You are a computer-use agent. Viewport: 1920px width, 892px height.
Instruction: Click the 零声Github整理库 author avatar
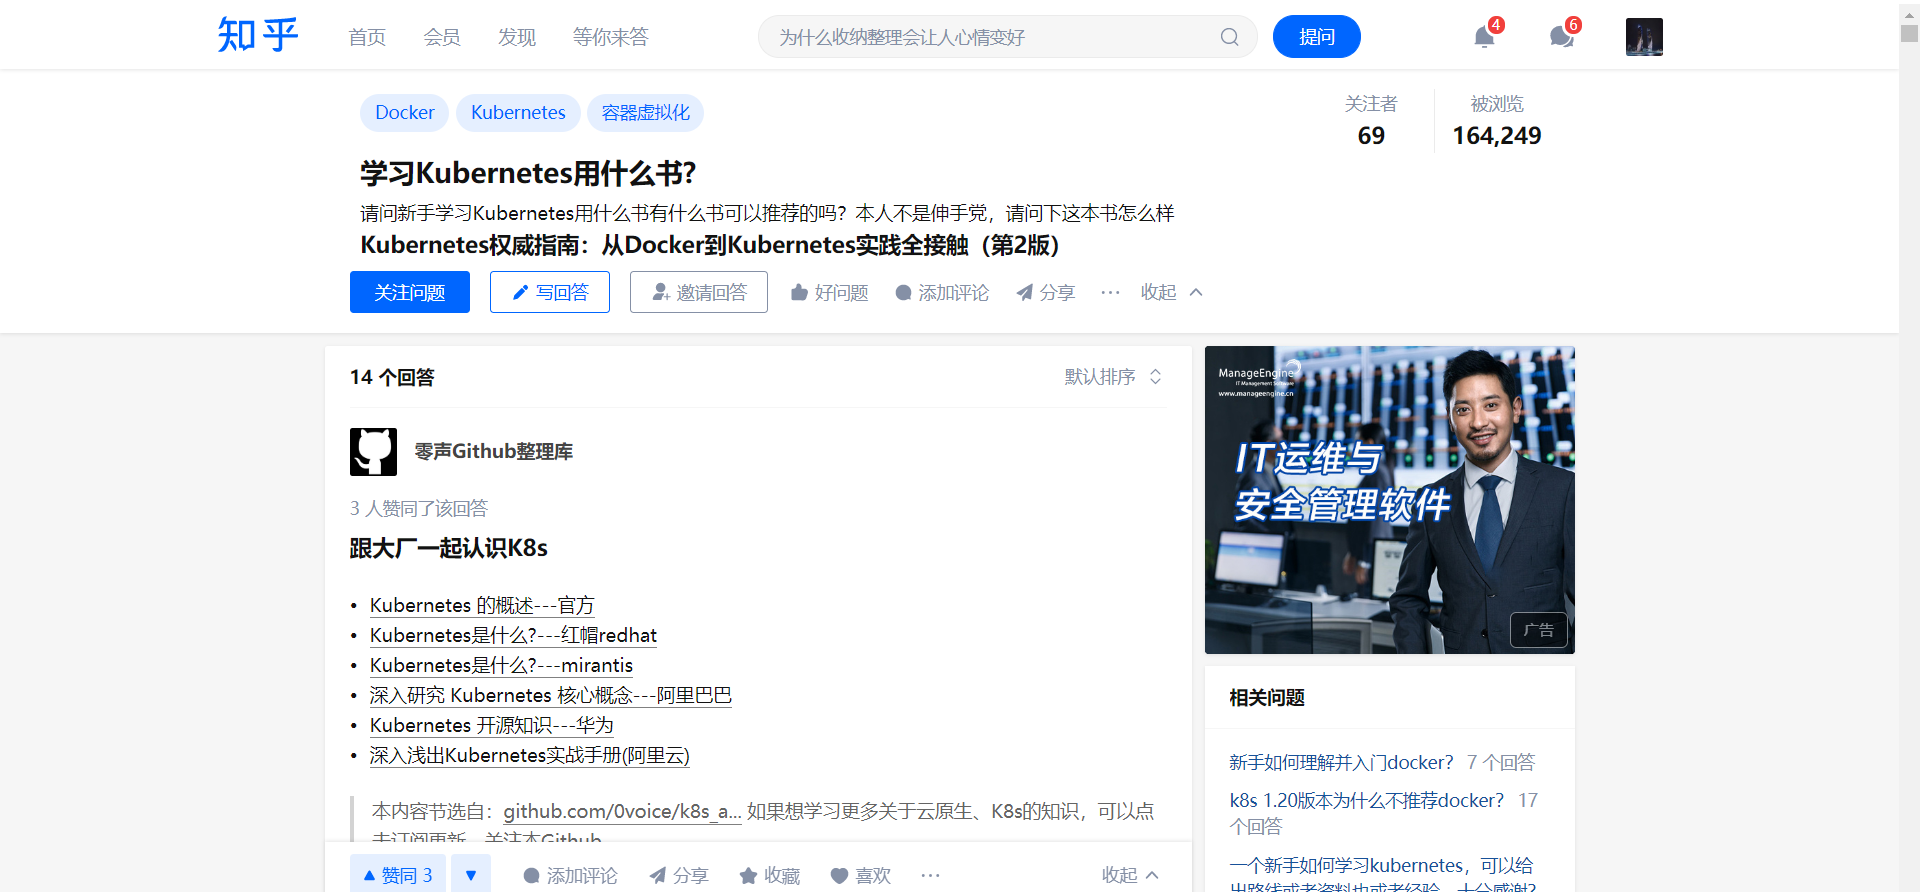(373, 452)
